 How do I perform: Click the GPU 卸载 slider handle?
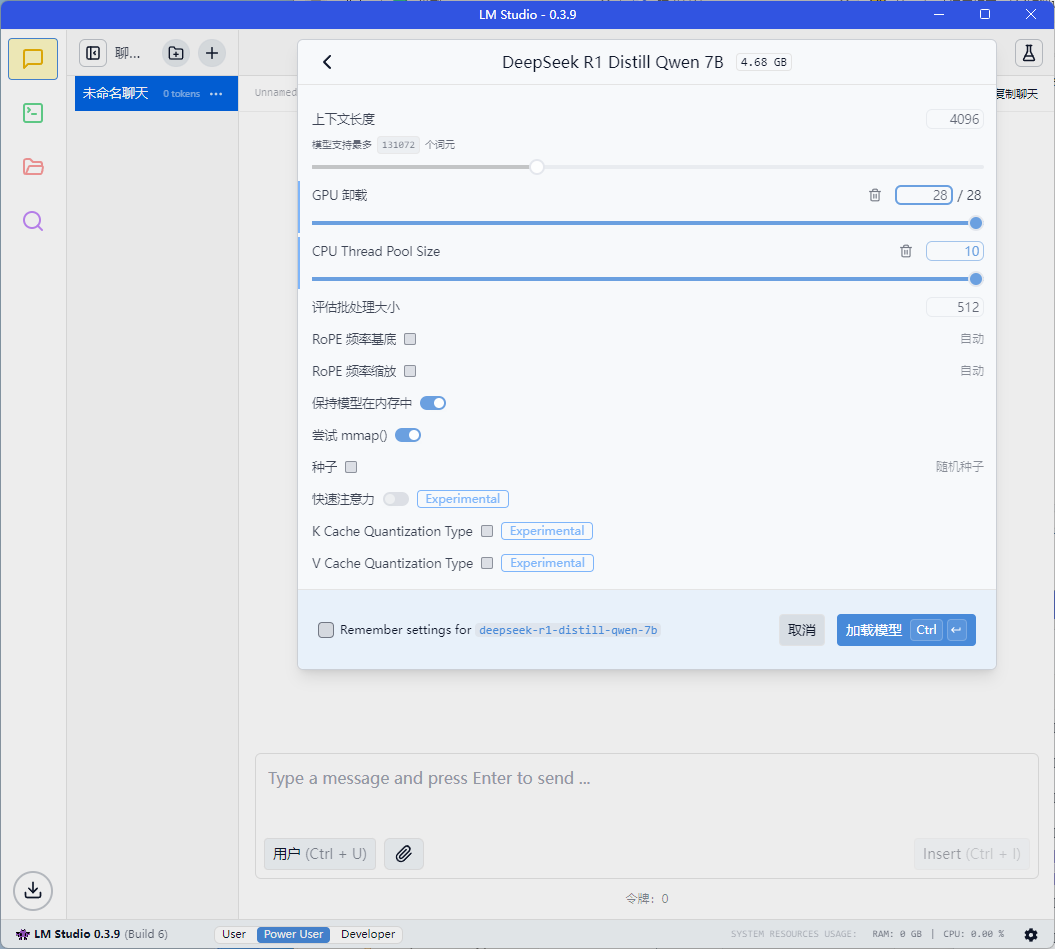[976, 223]
